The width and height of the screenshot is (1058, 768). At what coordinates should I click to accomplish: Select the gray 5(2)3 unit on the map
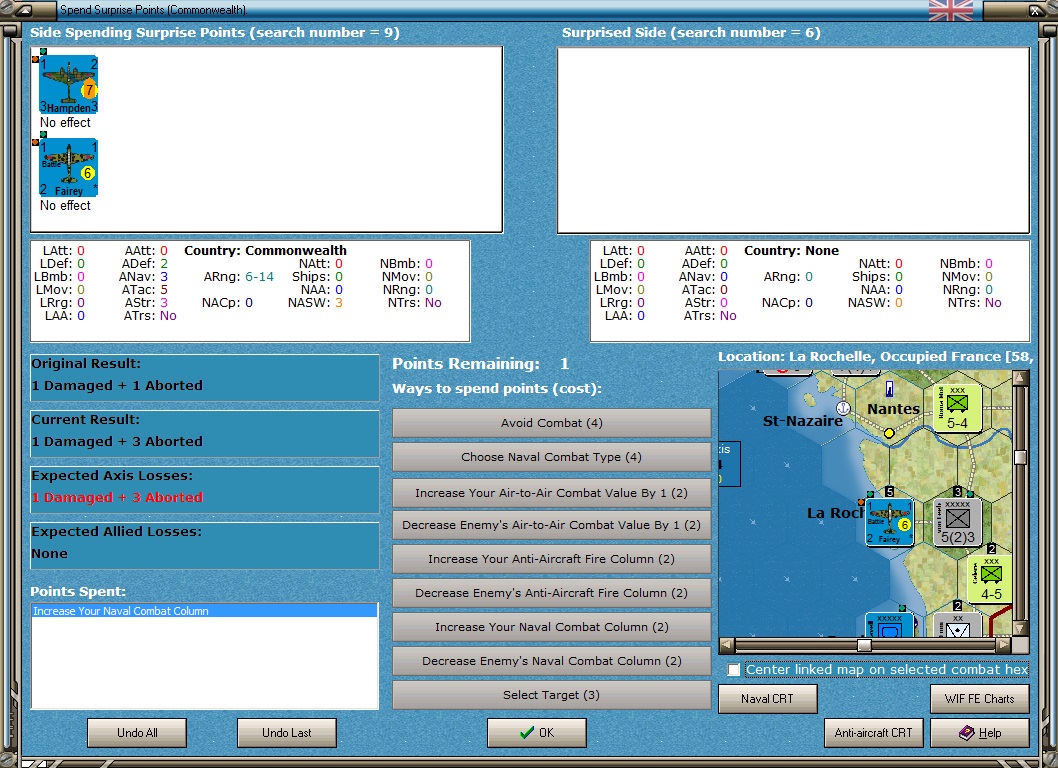[x=957, y=522]
